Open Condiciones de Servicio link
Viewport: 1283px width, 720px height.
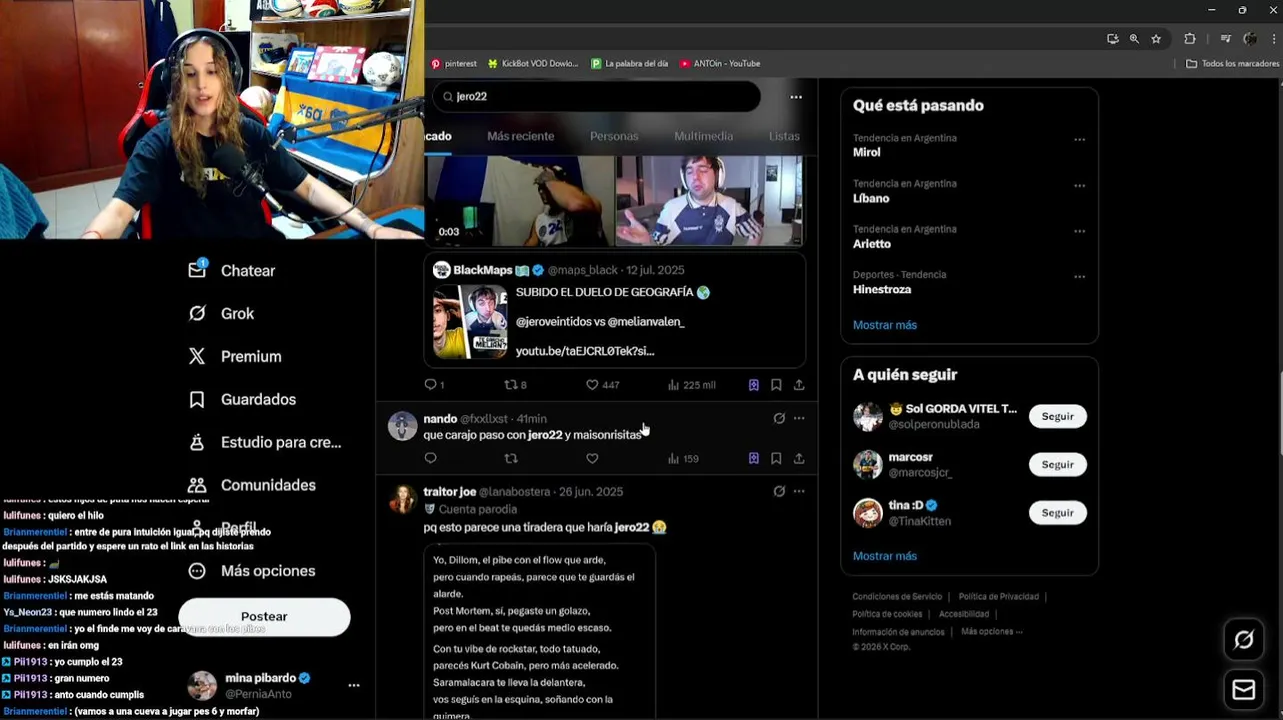pos(897,597)
